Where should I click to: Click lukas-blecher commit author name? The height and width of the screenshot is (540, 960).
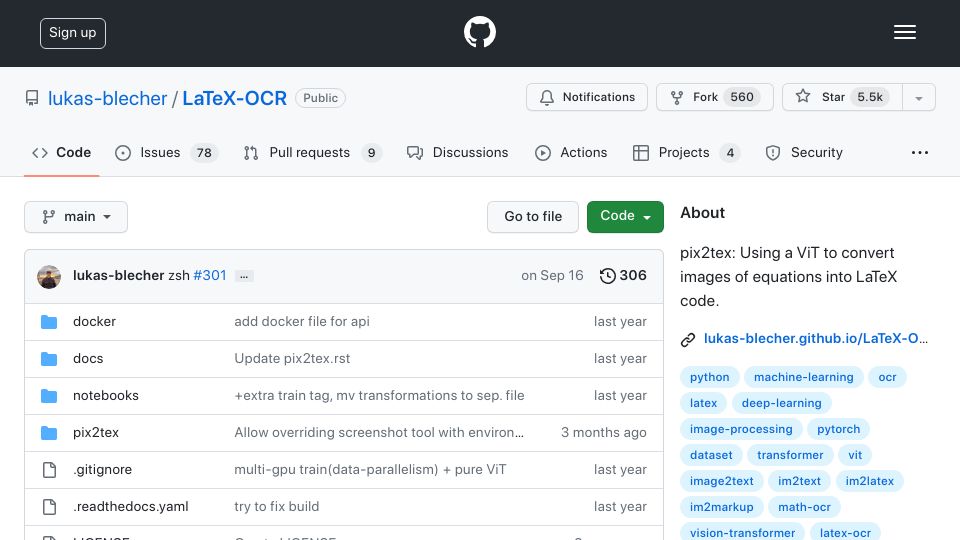(x=118, y=276)
